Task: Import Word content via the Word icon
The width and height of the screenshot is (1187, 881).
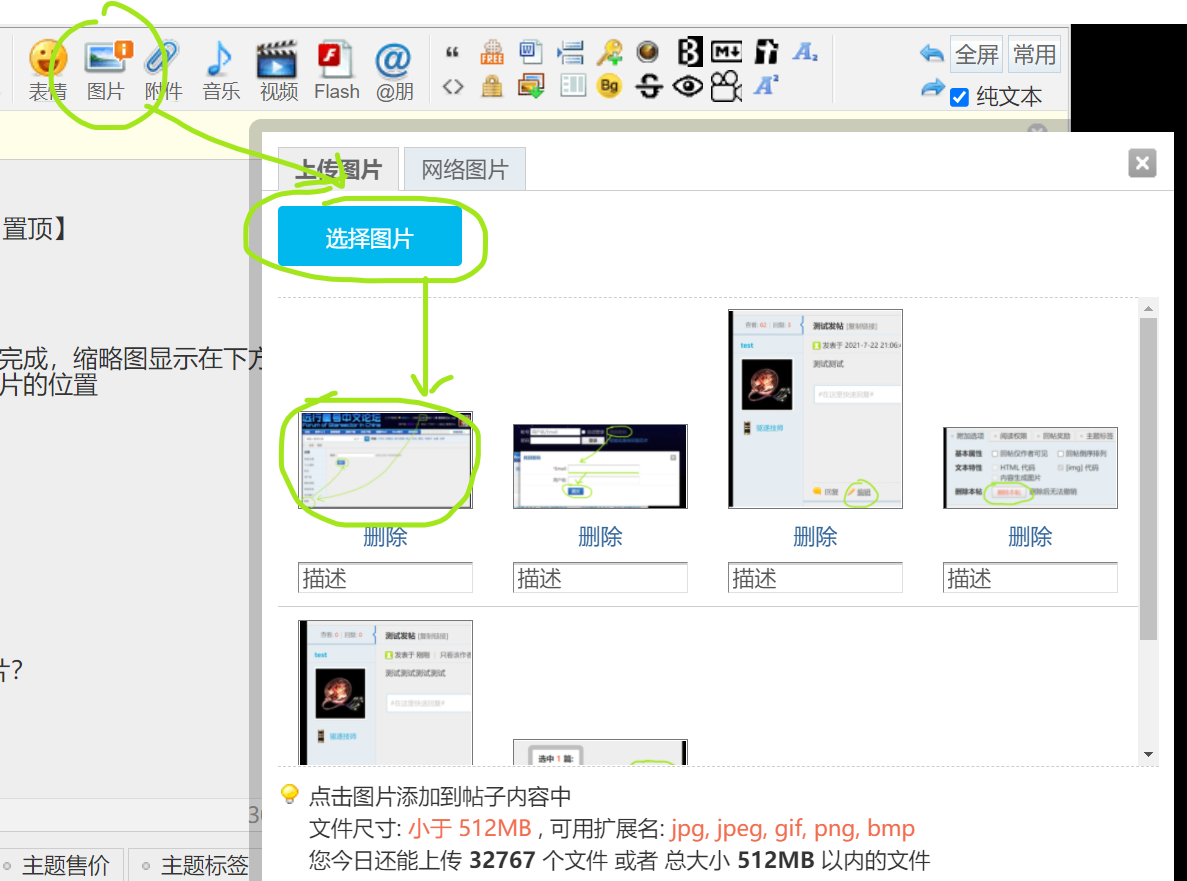Action: [530, 51]
